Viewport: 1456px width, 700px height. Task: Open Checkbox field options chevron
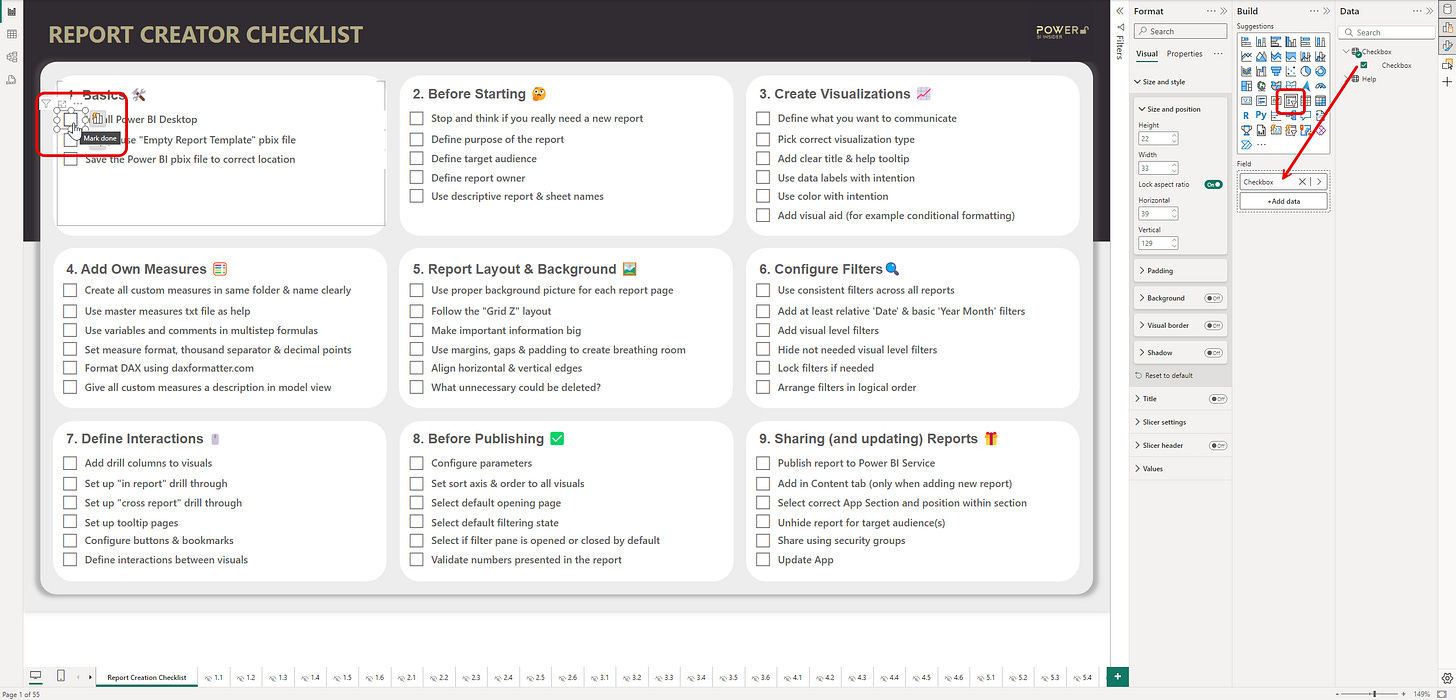coord(1319,182)
